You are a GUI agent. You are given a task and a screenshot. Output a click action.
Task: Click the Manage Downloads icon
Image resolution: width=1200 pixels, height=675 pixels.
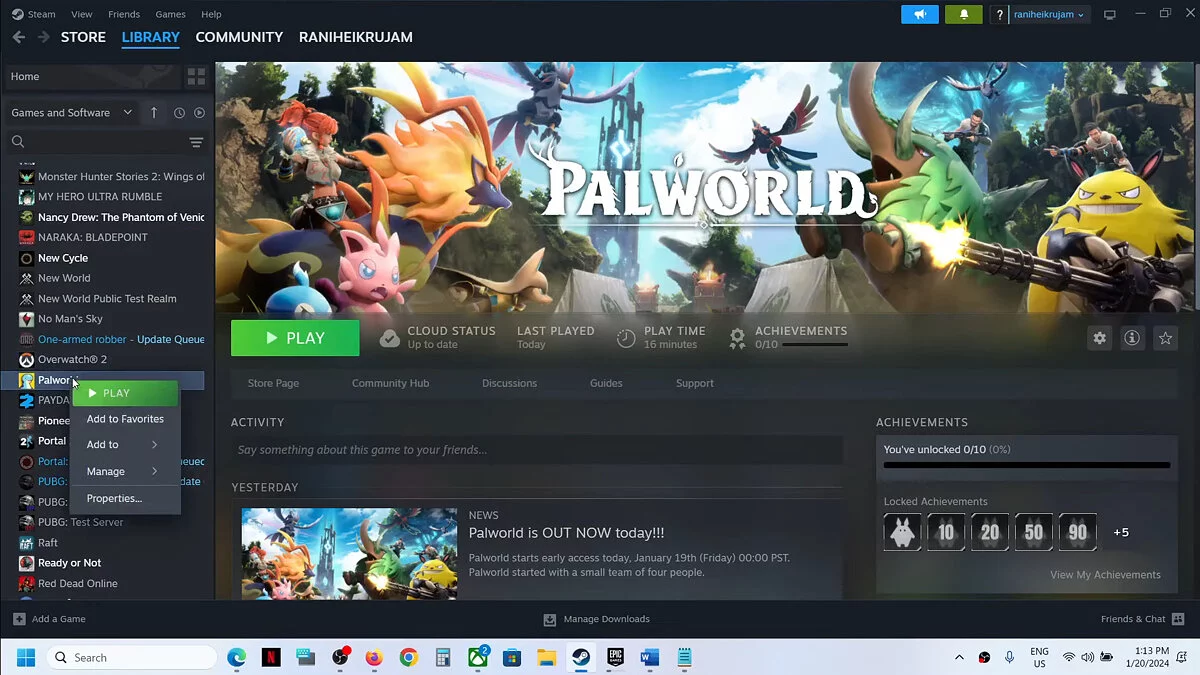point(550,619)
